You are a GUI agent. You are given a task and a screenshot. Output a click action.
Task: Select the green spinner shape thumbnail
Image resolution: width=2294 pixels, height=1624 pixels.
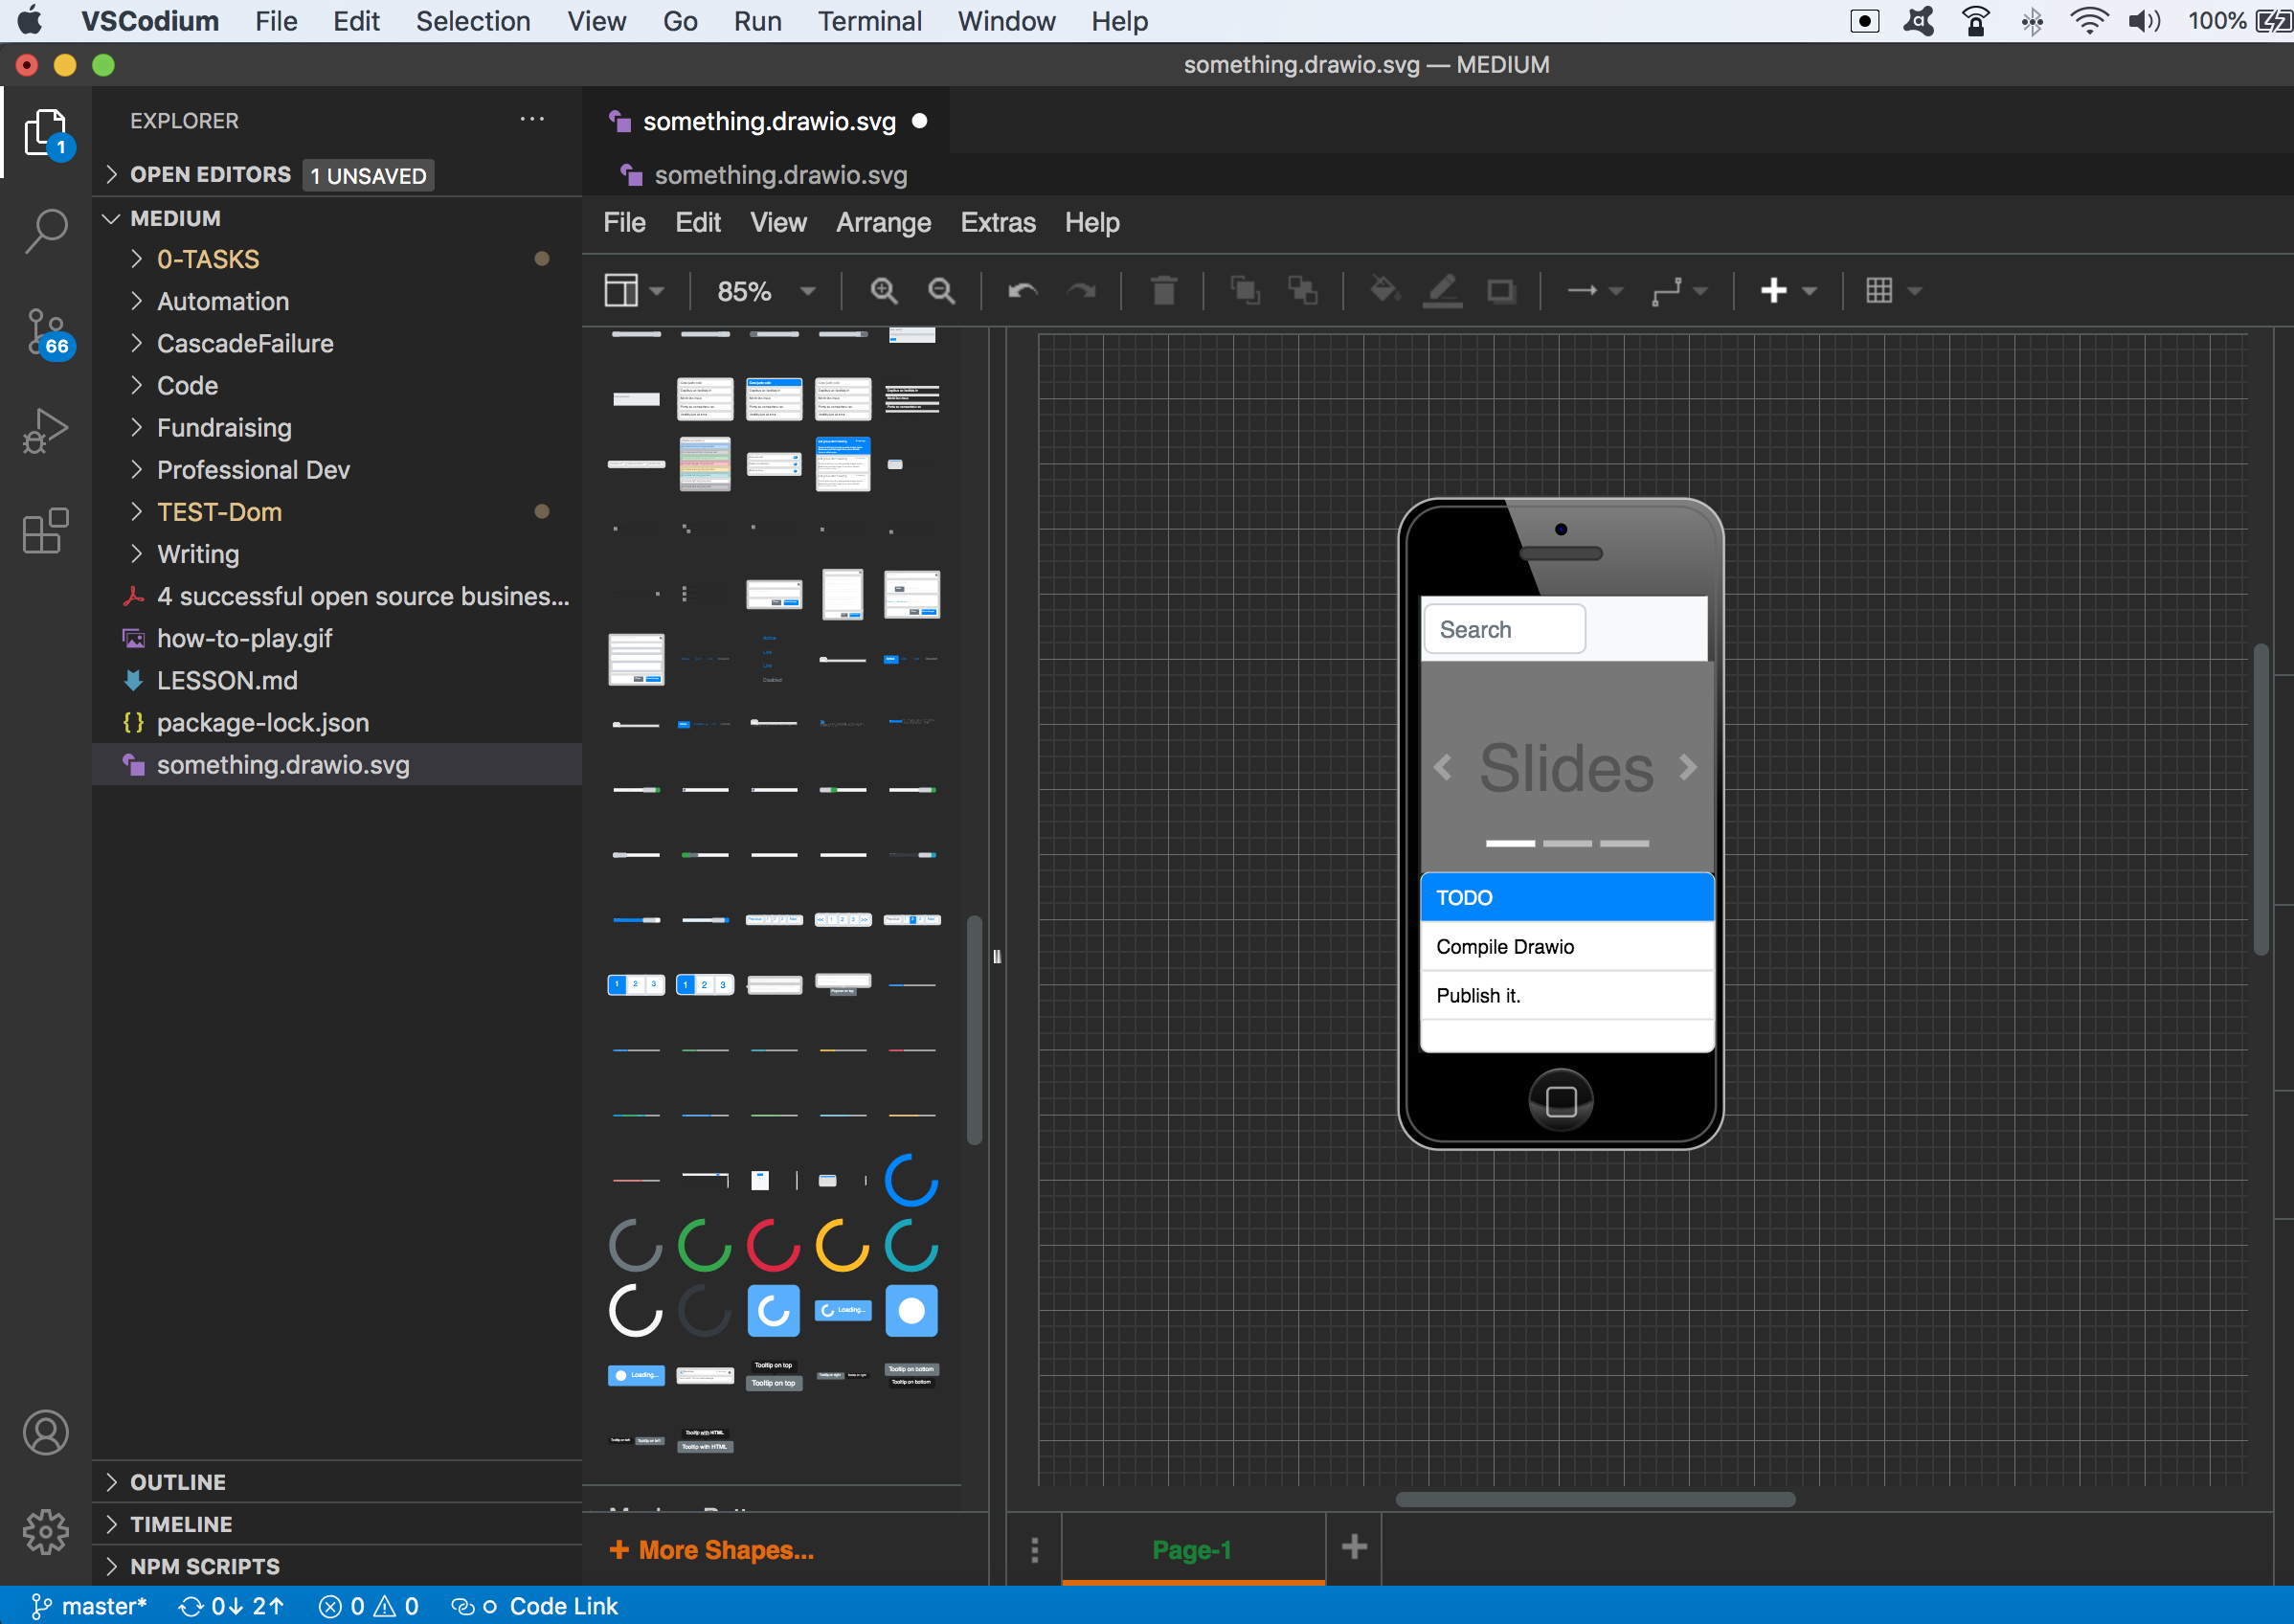click(704, 1245)
